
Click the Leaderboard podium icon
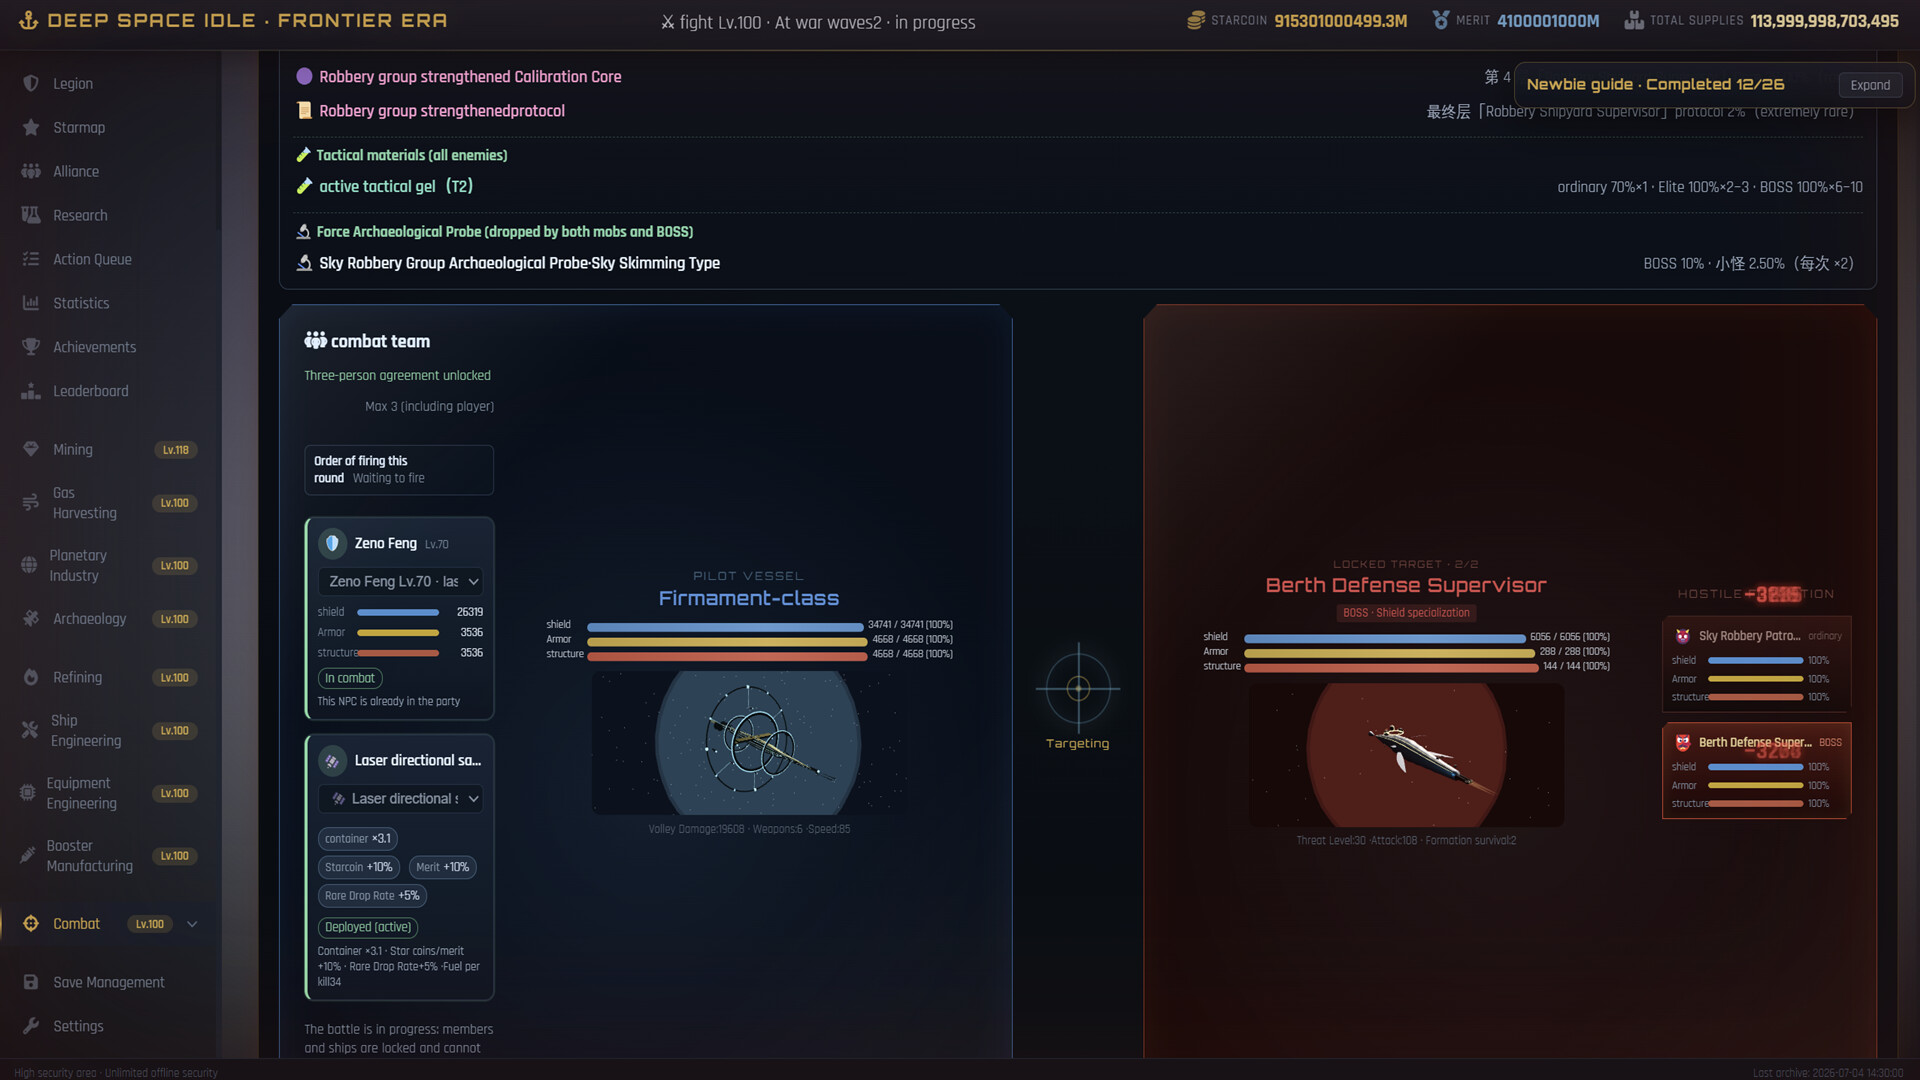tap(31, 391)
